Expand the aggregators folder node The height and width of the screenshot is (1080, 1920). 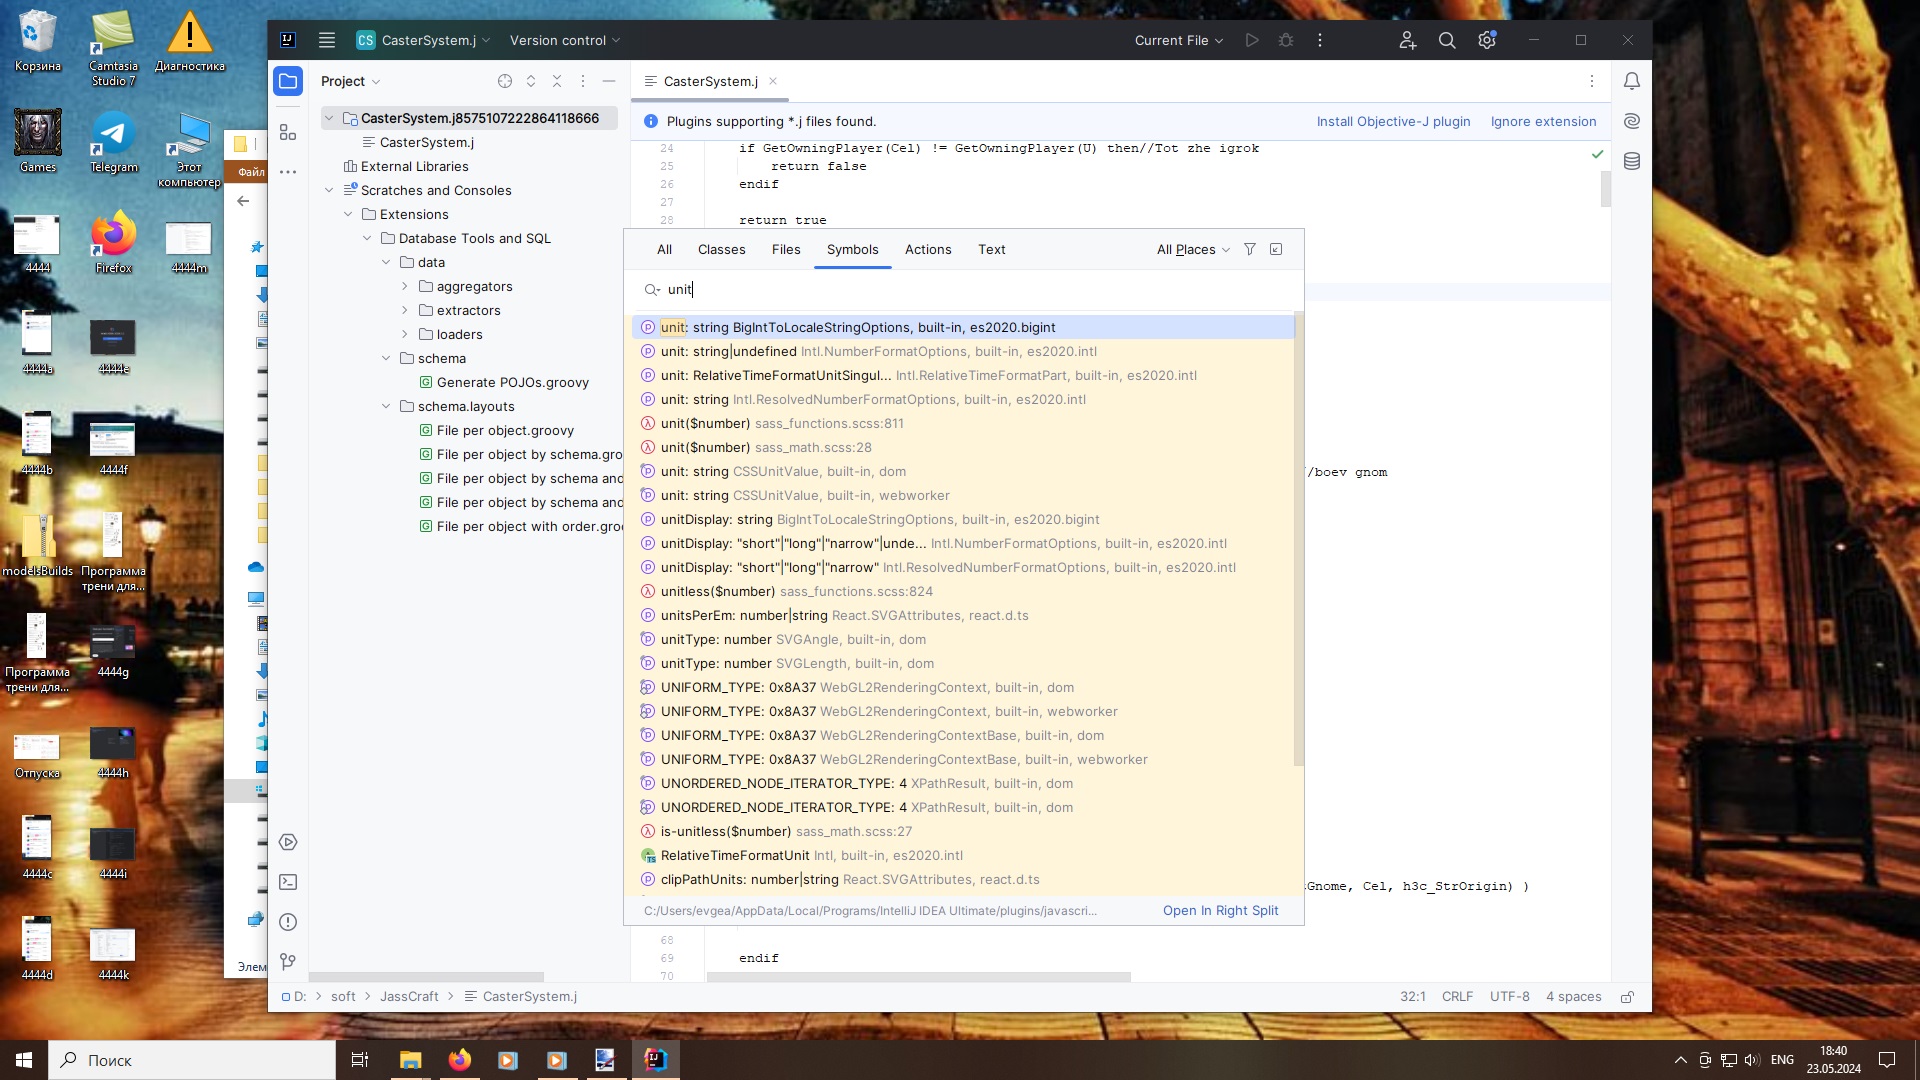[x=405, y=286]
